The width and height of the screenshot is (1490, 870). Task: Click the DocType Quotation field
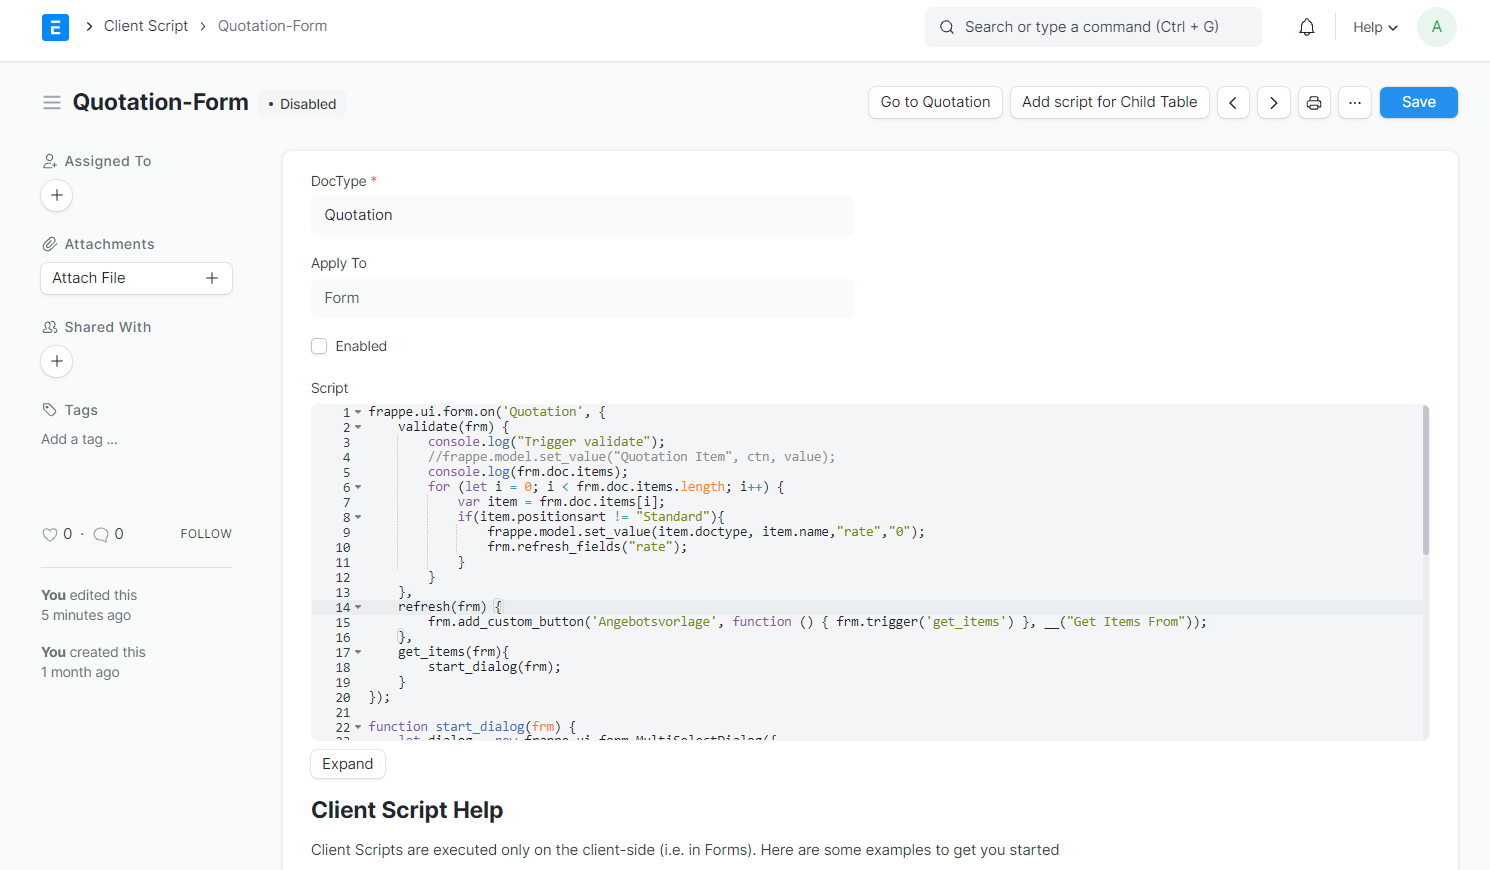pos(582,215)
